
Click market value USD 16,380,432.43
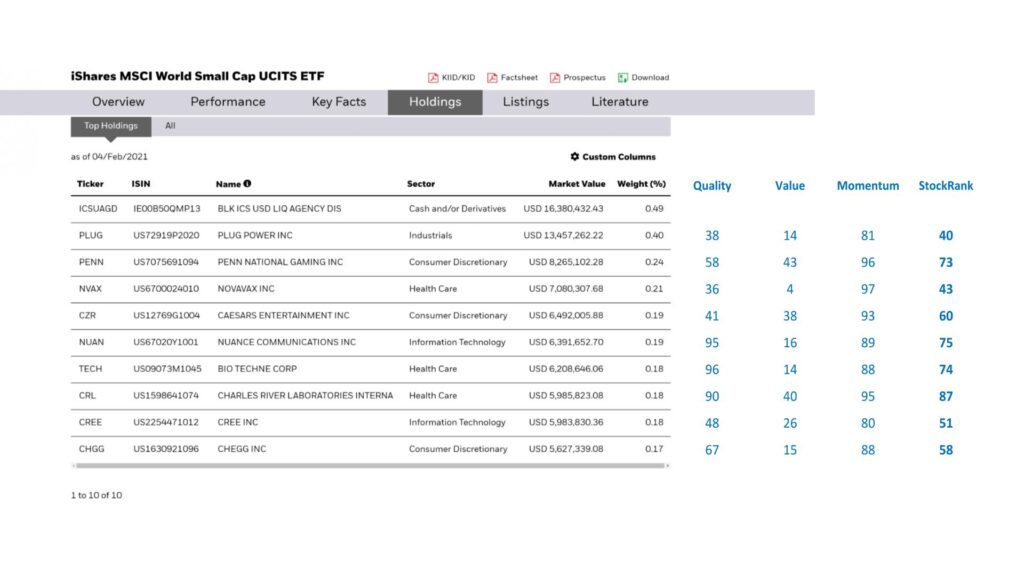[563, 209]
